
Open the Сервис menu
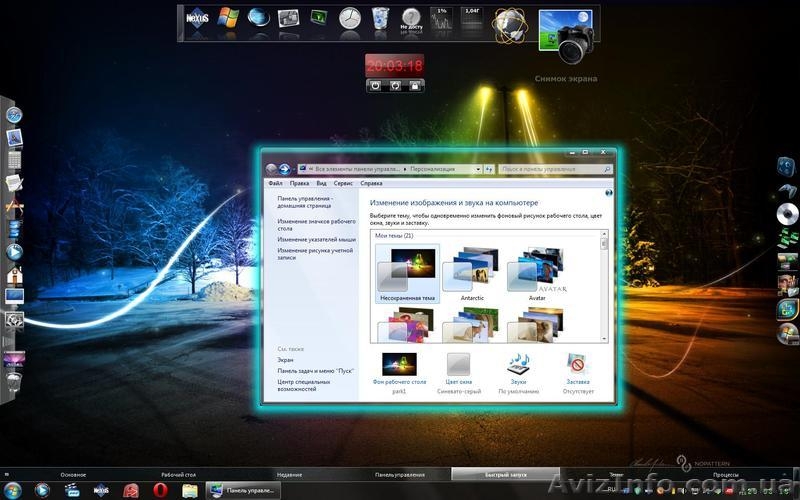tap(343, 184)
